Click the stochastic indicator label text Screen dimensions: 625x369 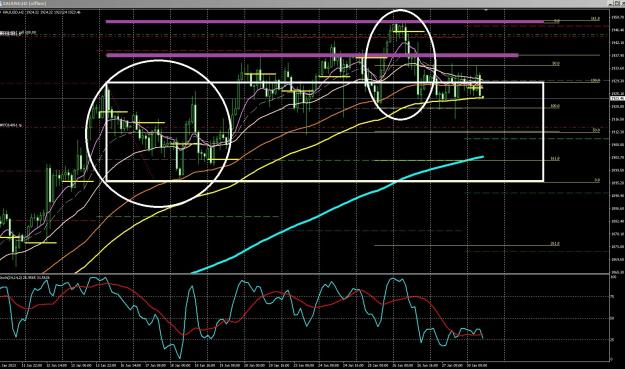[x=25, y=277]
